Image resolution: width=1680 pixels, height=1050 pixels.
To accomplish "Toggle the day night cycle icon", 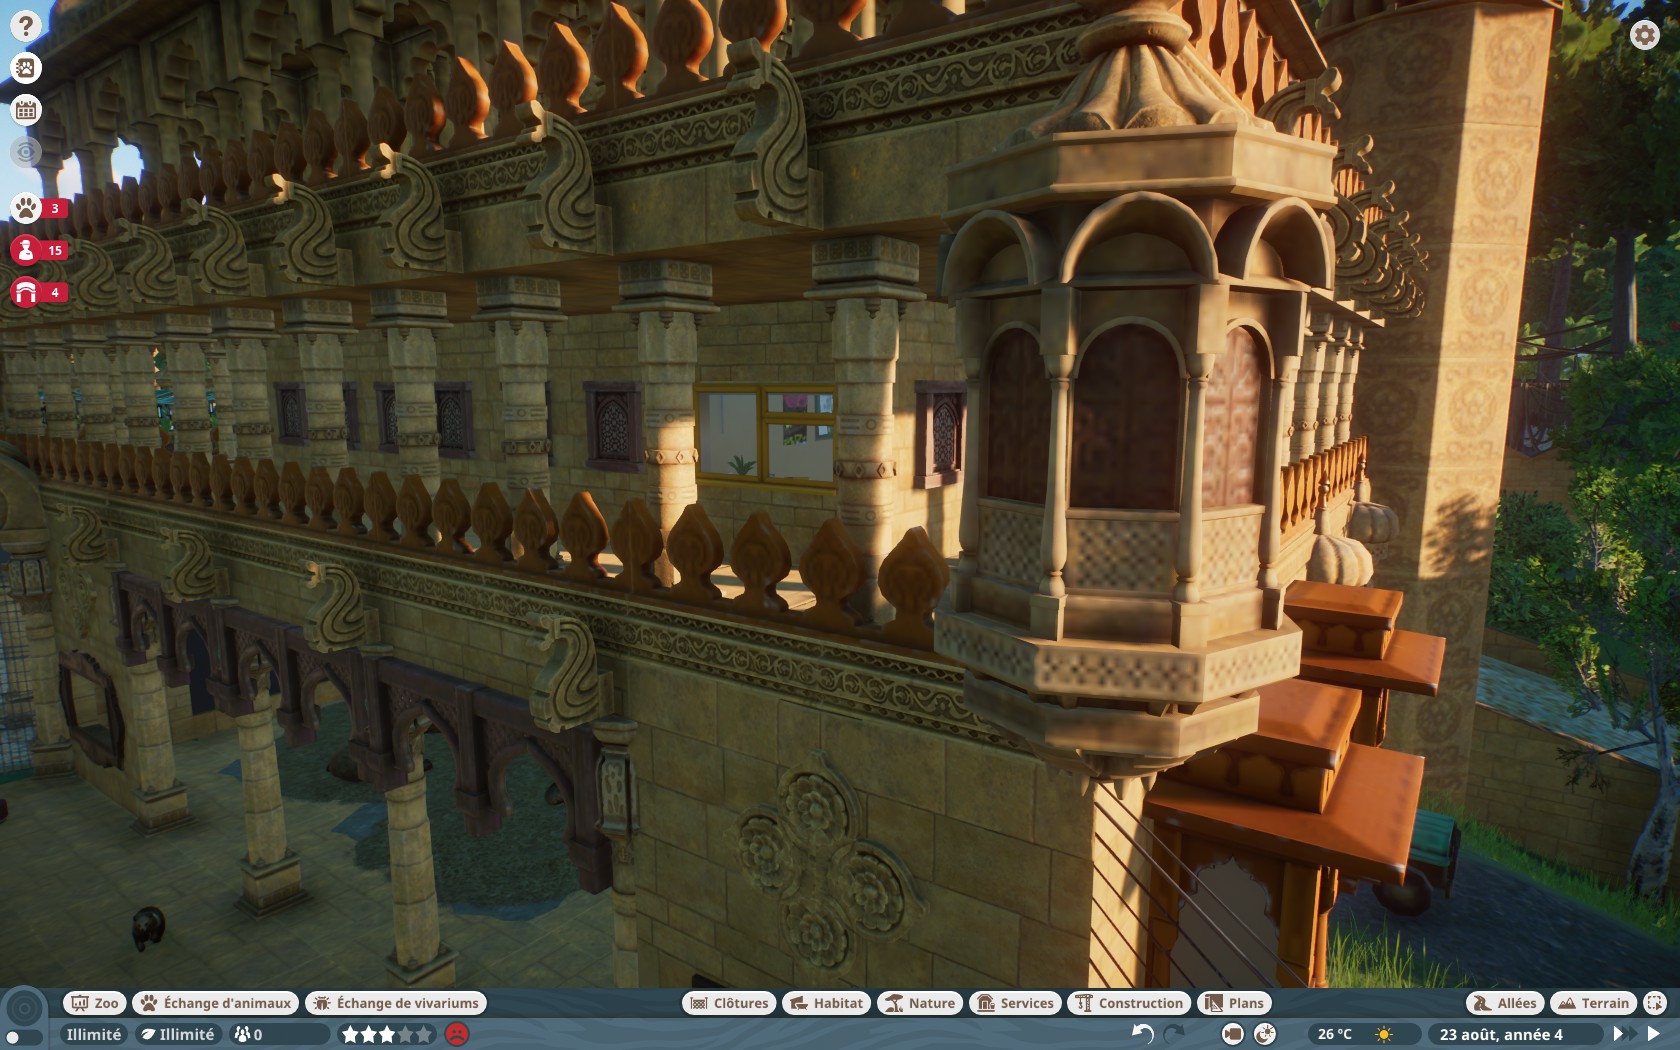I will pyautogui.click(x=1265, y=1034).
